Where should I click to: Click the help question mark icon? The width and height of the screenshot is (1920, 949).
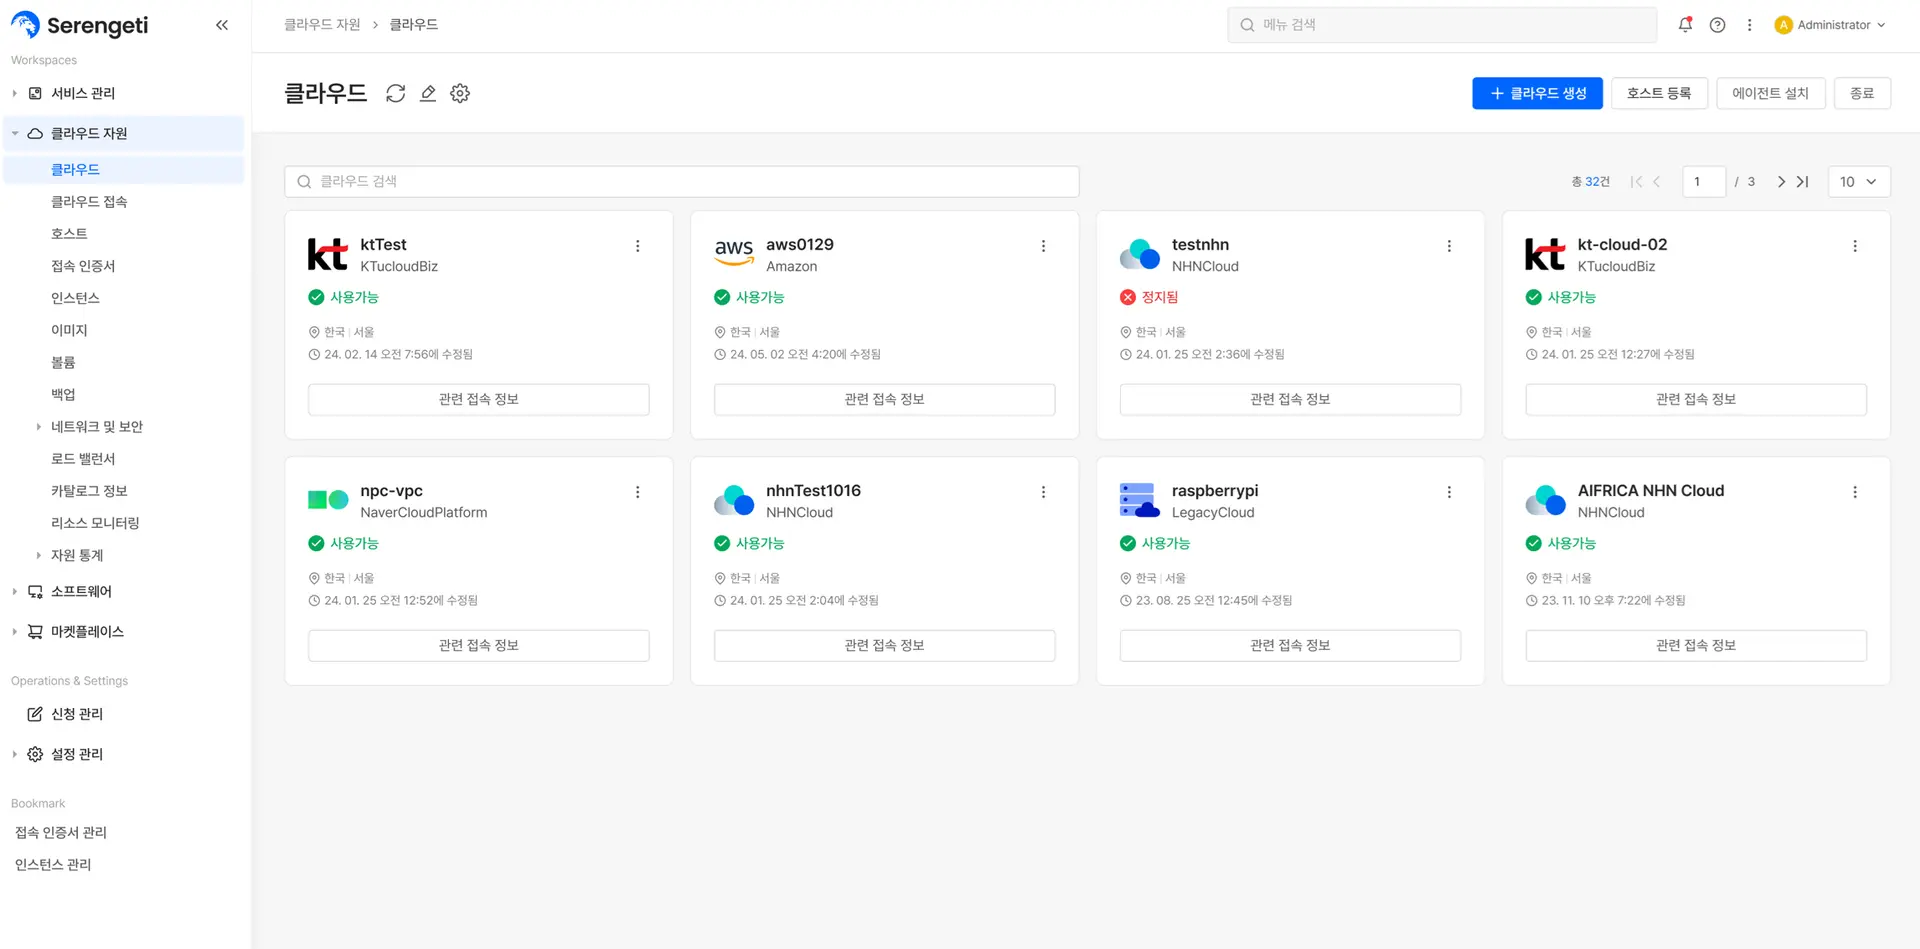point(1717,25)
